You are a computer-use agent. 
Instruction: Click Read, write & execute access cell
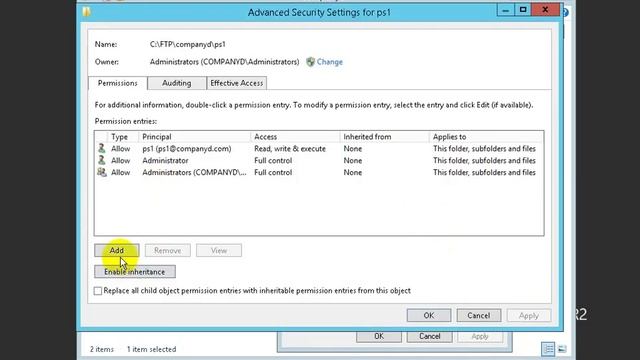[290, 149]
